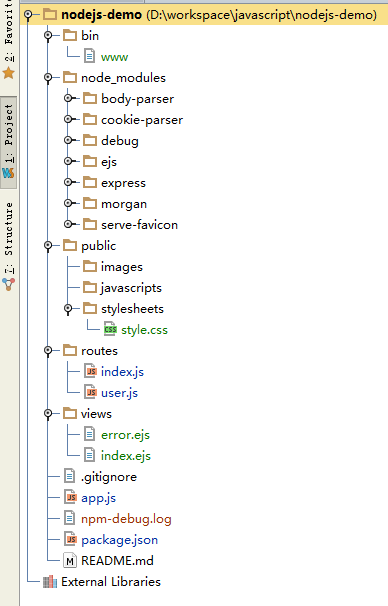
Task: Click the body-parser folder icon
Action: tap(90, 99)
